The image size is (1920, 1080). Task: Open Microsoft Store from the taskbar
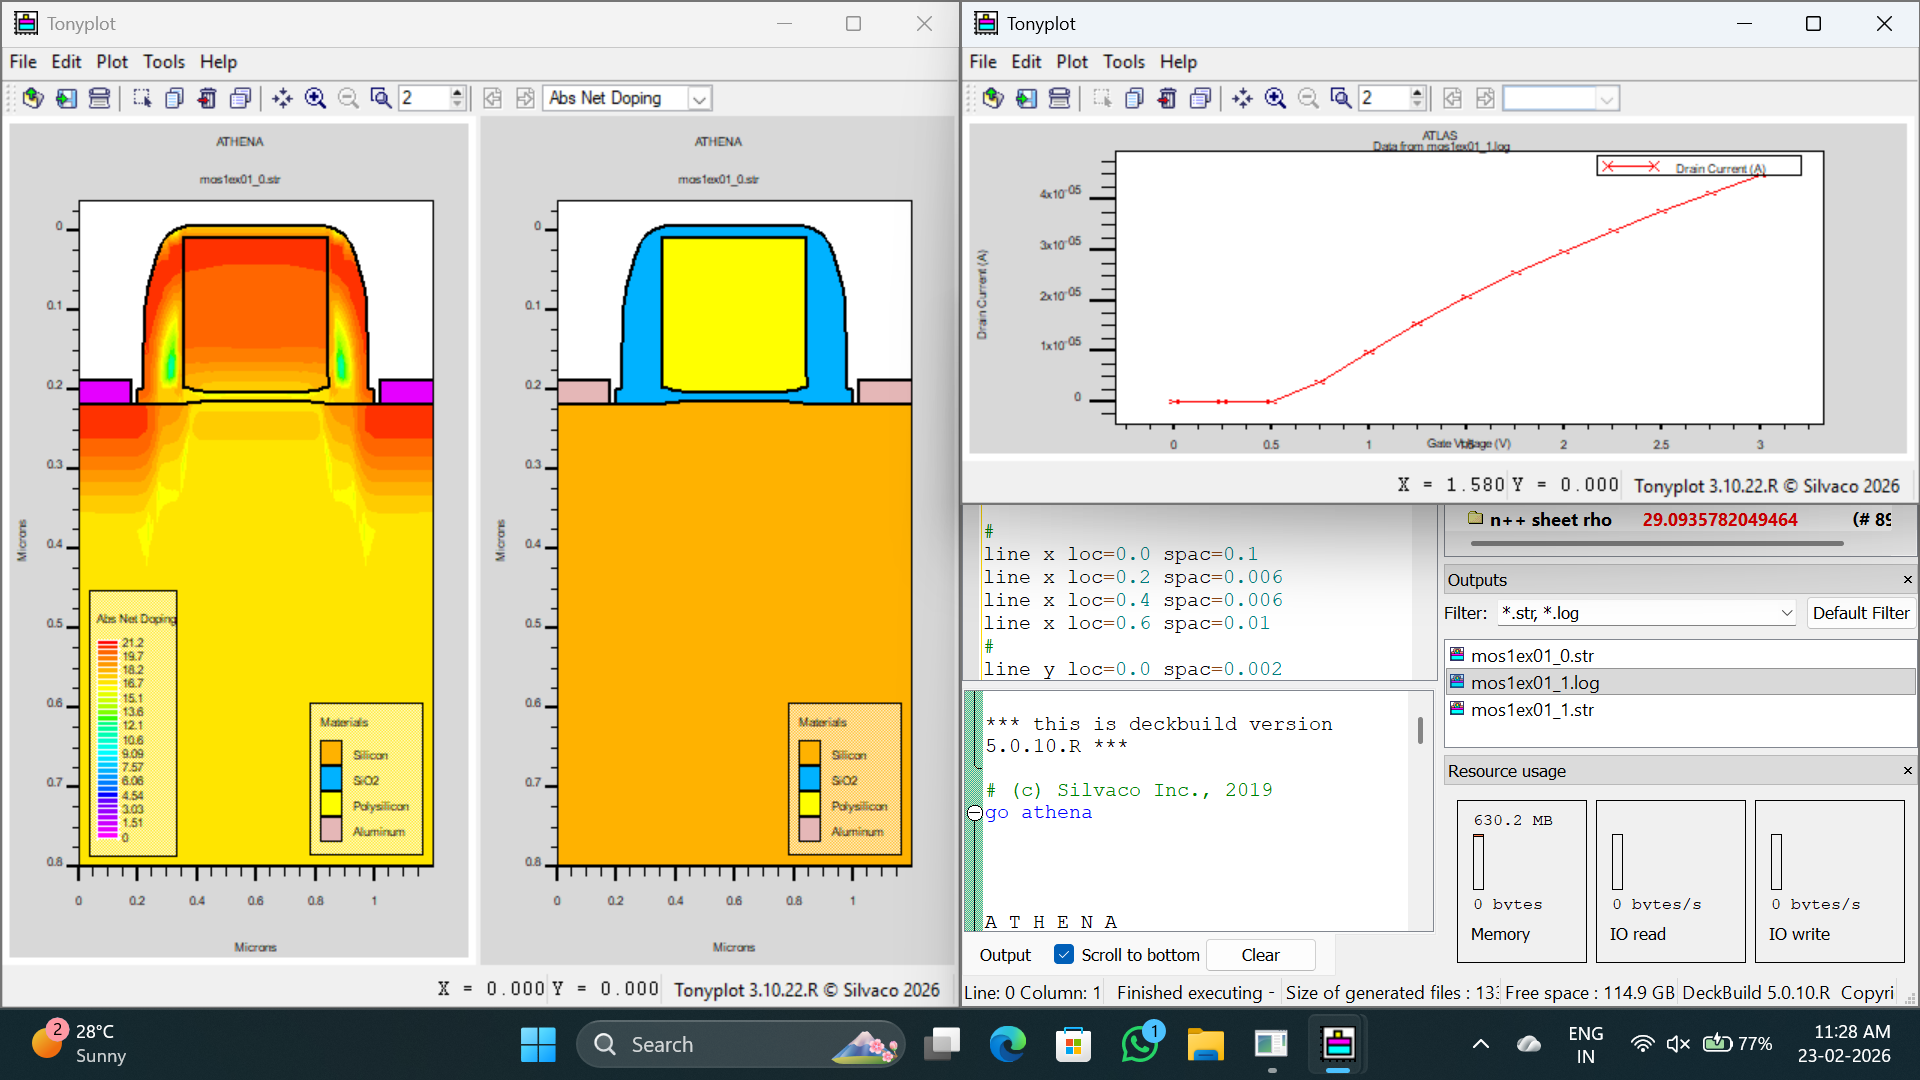1073,1044
